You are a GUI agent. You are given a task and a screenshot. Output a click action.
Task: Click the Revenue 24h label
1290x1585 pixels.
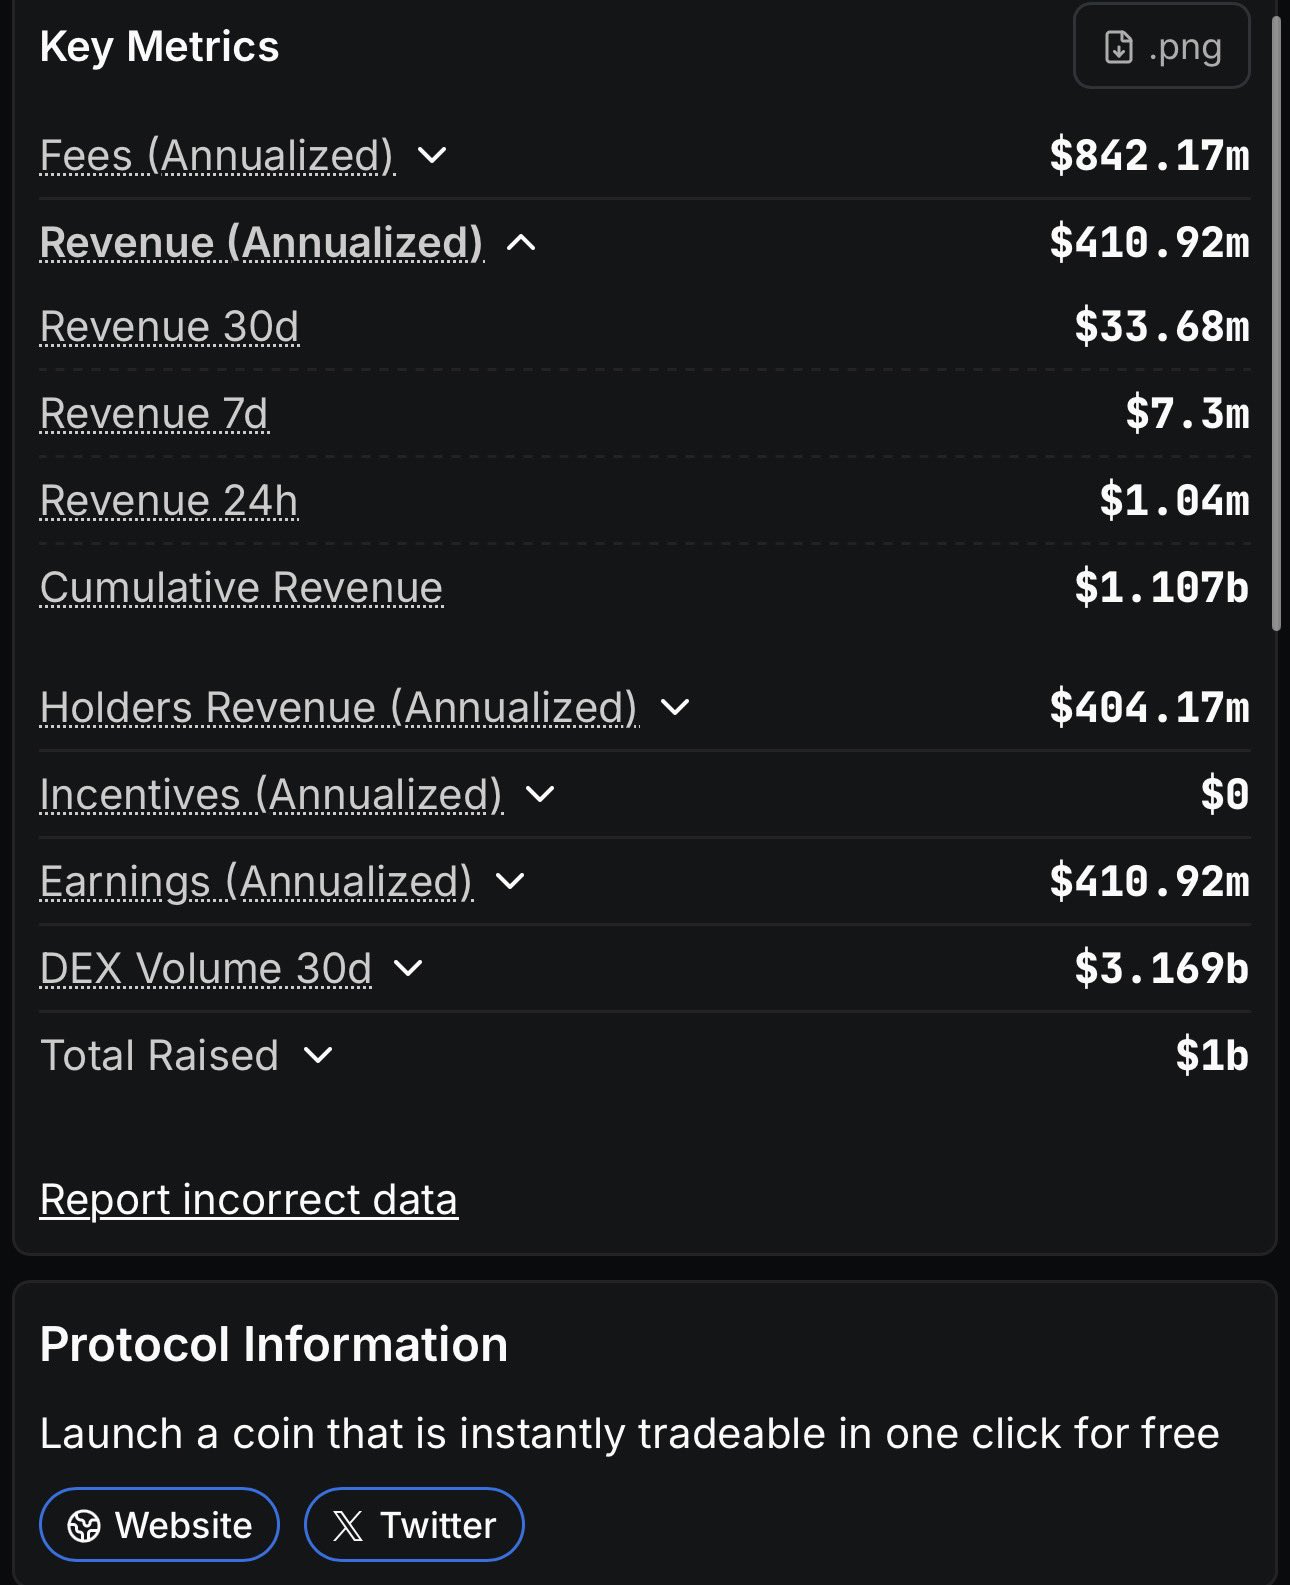[168, 501]
